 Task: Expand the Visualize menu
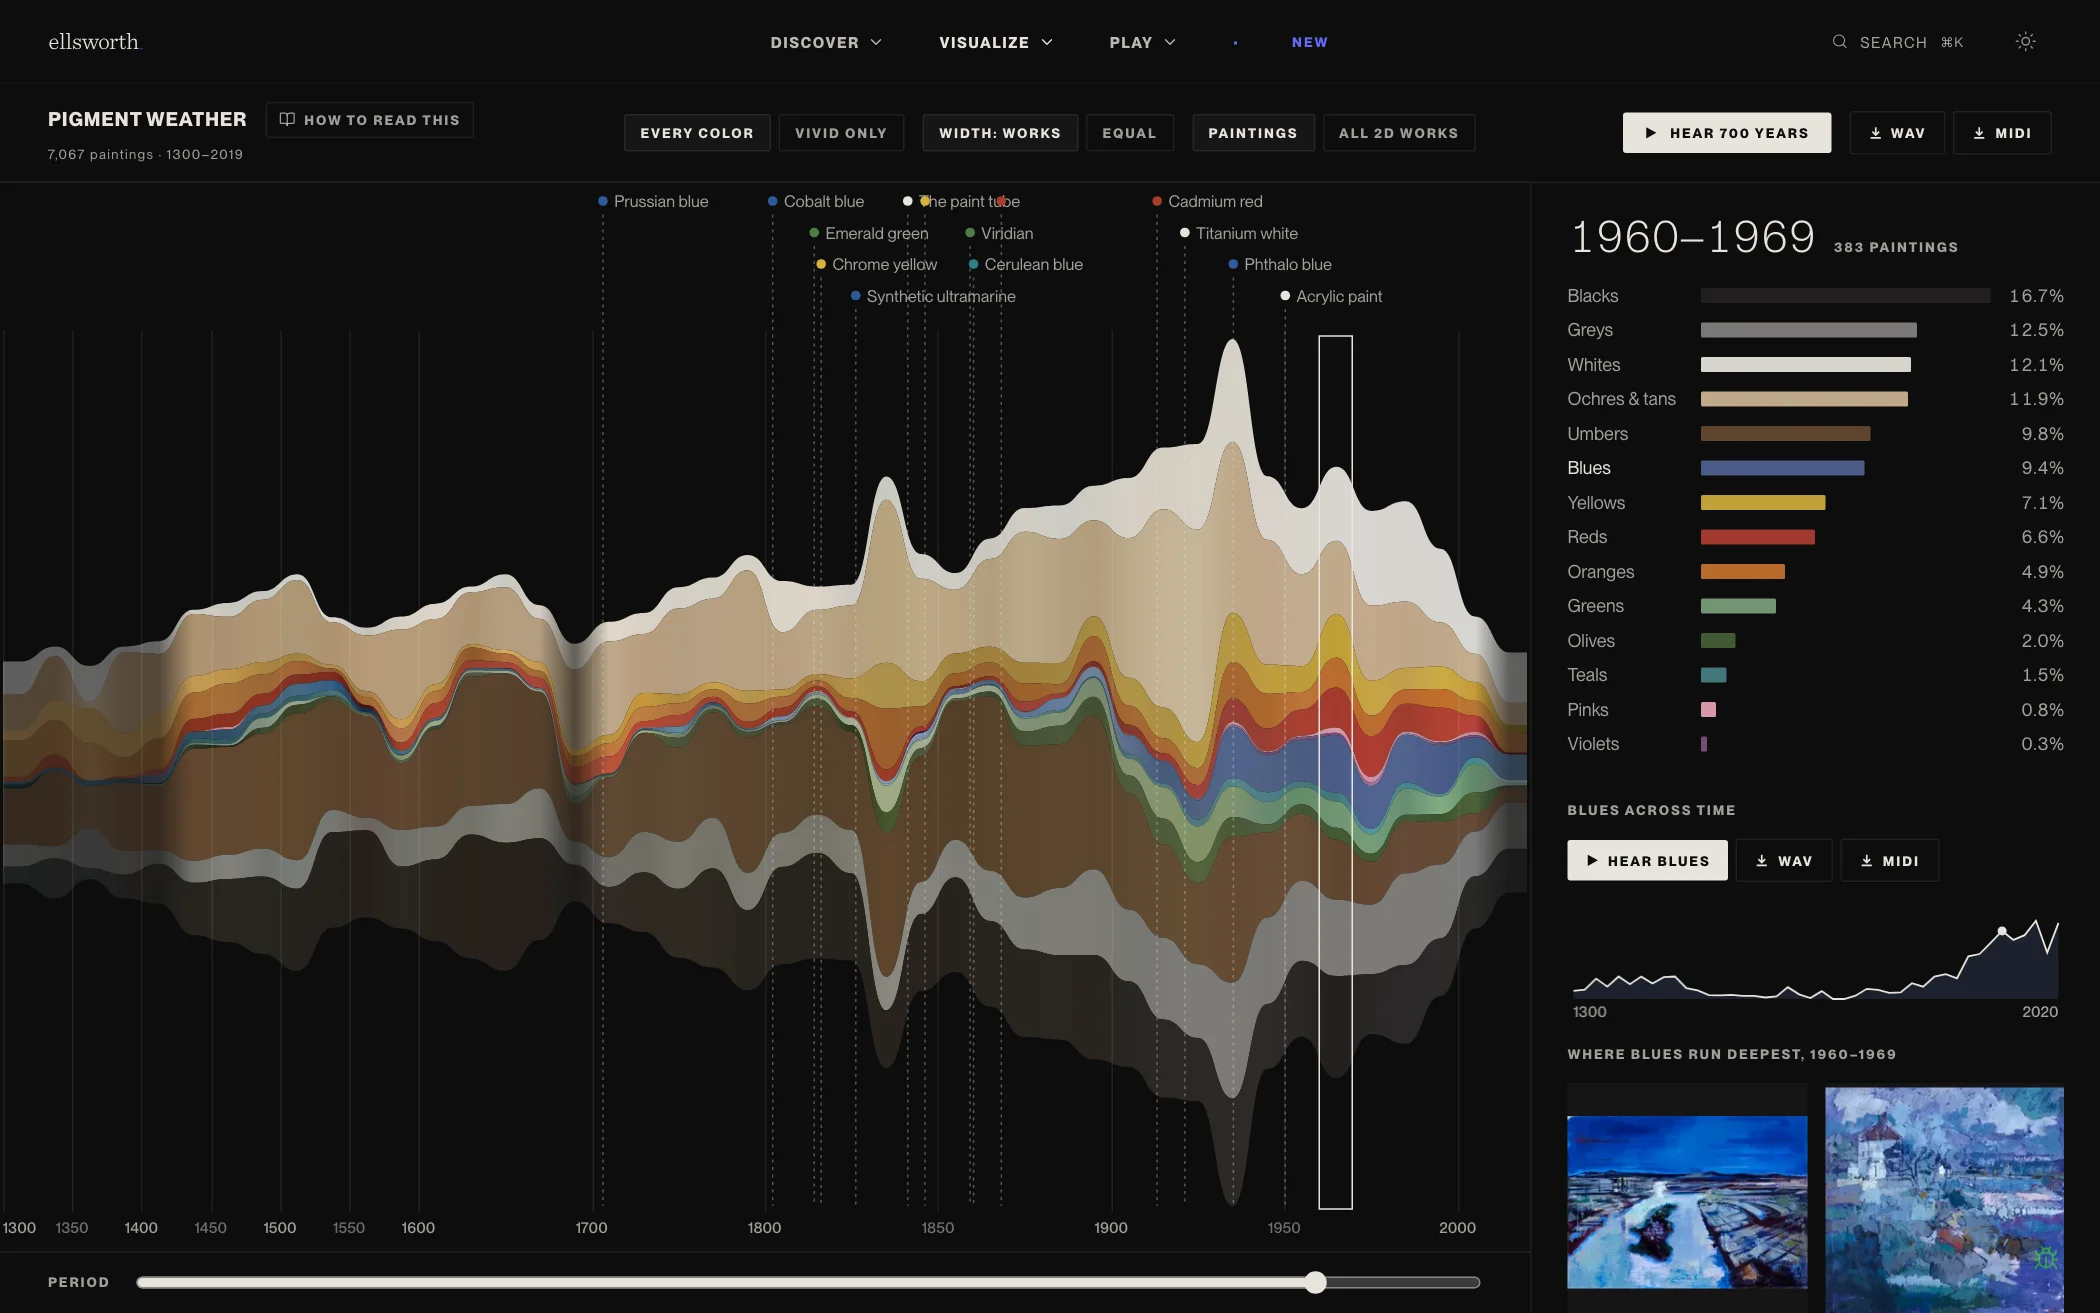tap(996, 42)
